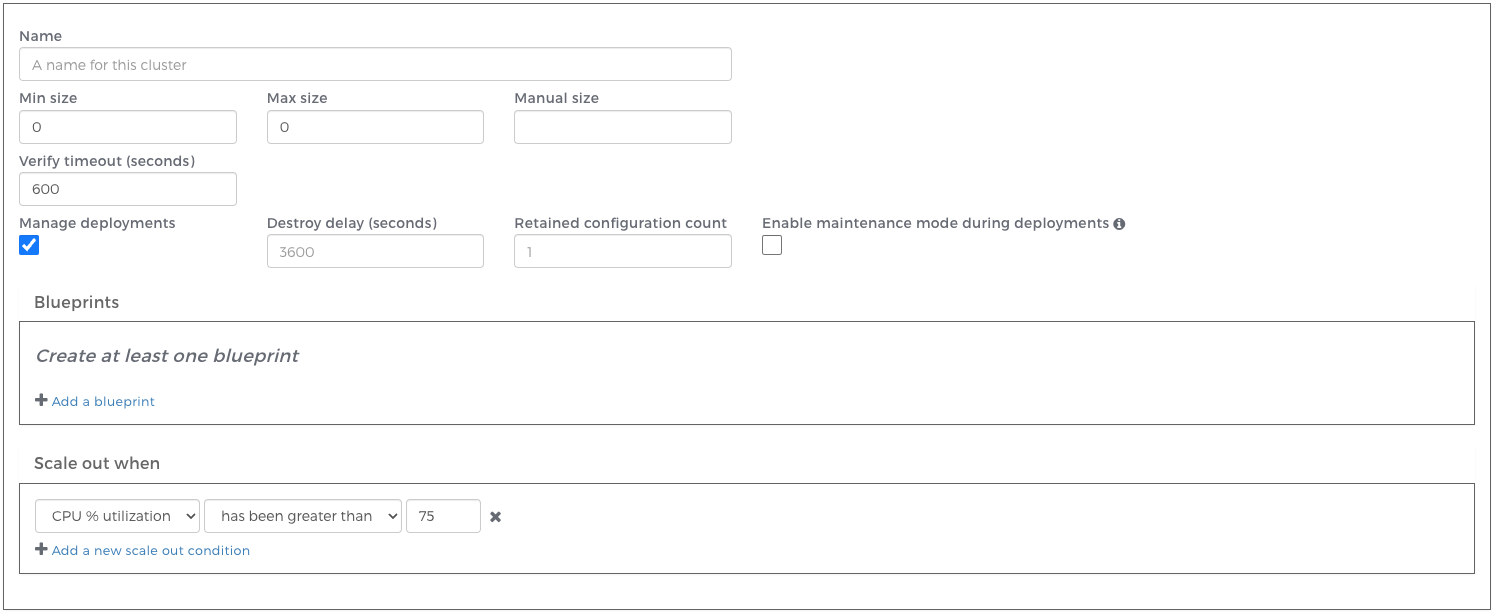This screenshot has height=613, width=1494.
Task: Click the empty Manual size field
Action: point(622,127)
